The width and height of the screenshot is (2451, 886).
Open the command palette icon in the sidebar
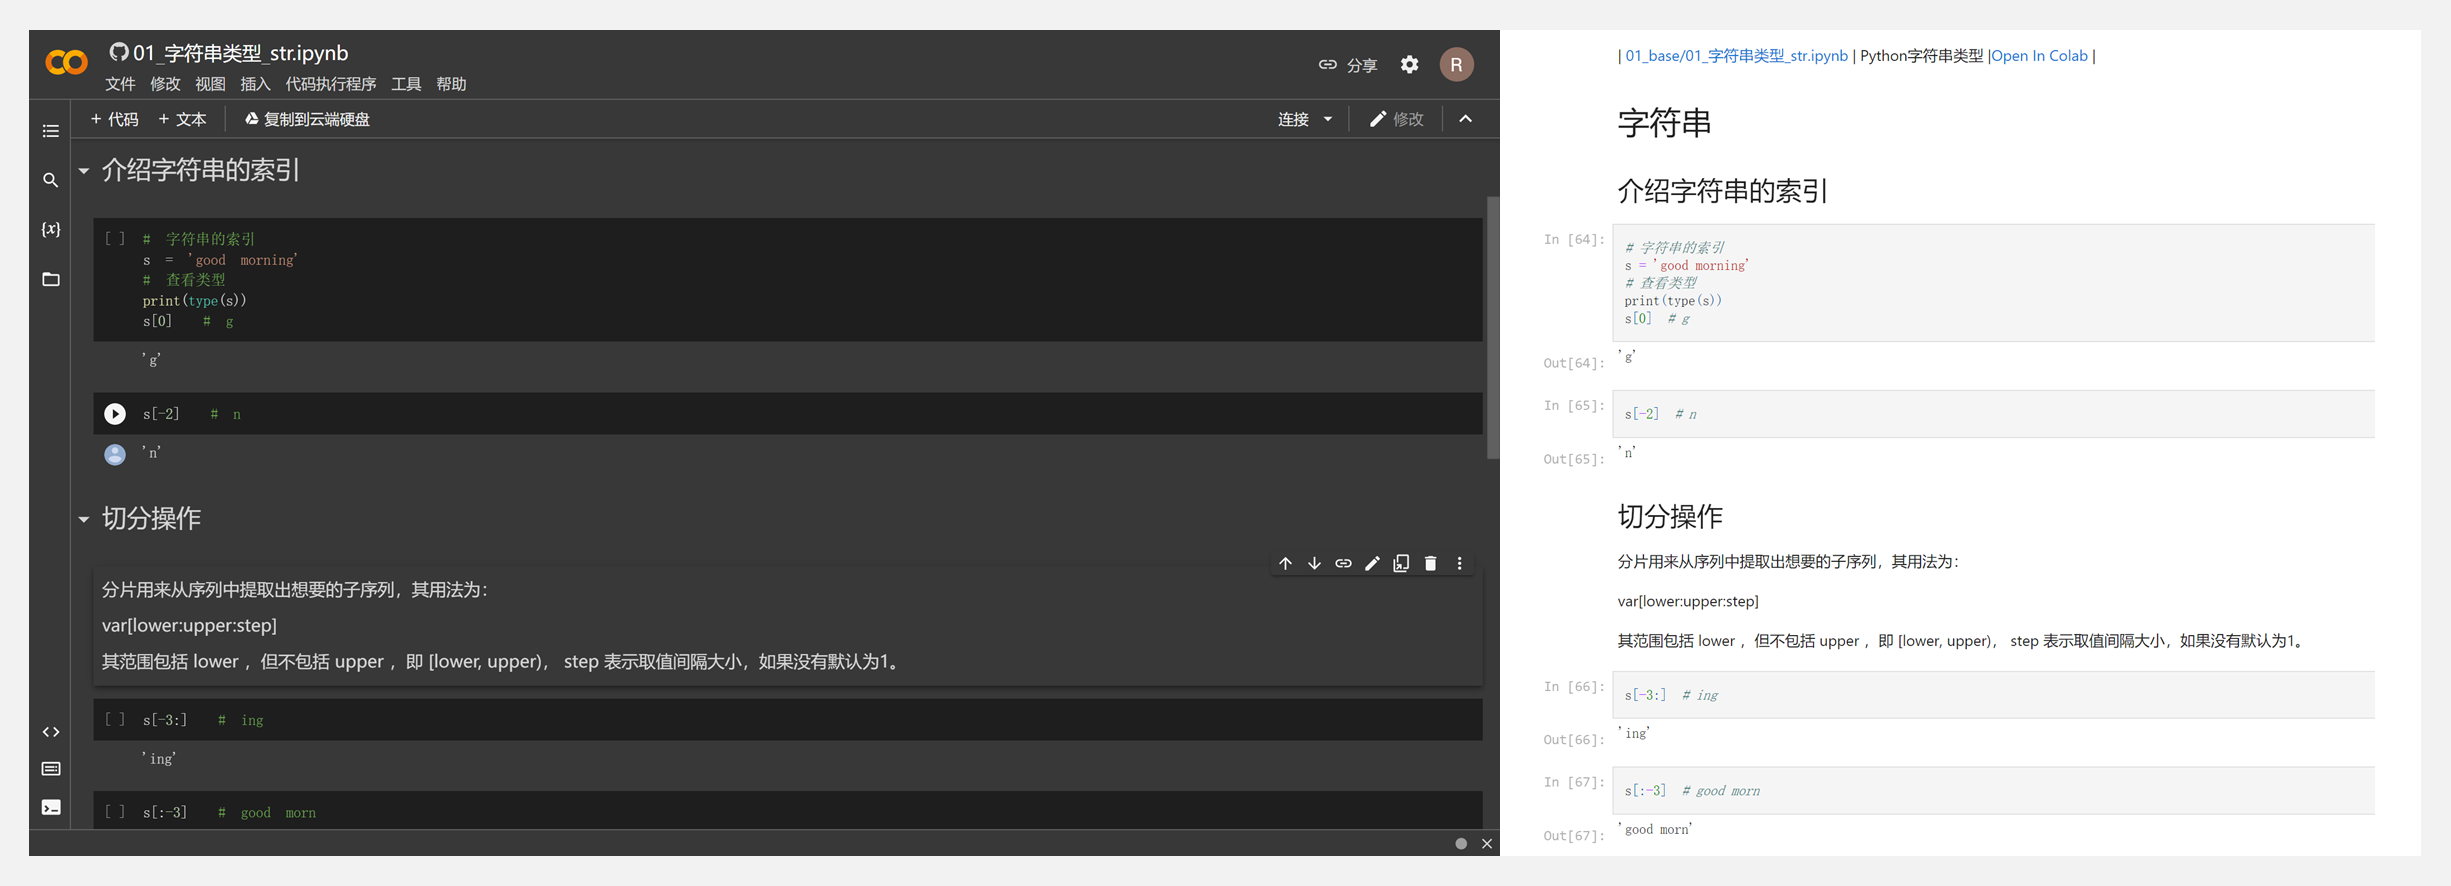point(51,769)
